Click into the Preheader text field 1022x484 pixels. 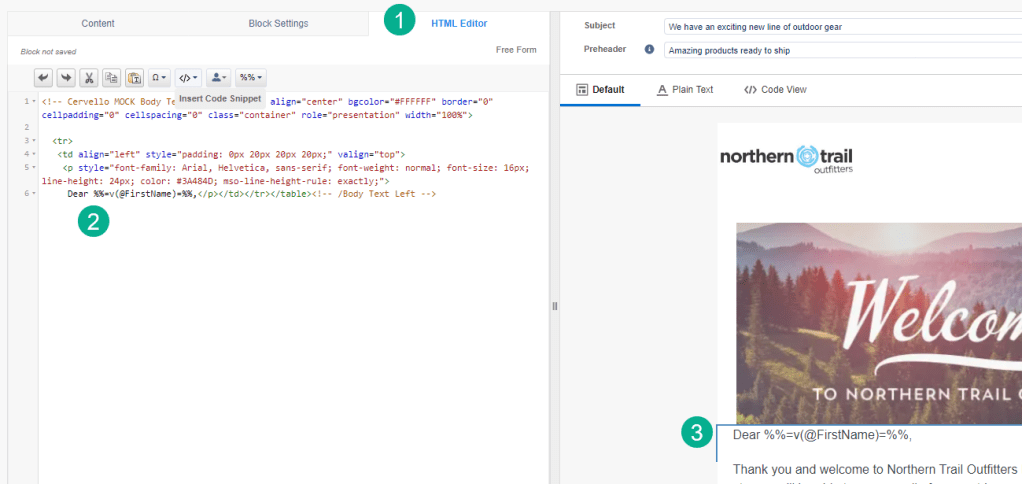pyautogui.click(x=840, y=50)
